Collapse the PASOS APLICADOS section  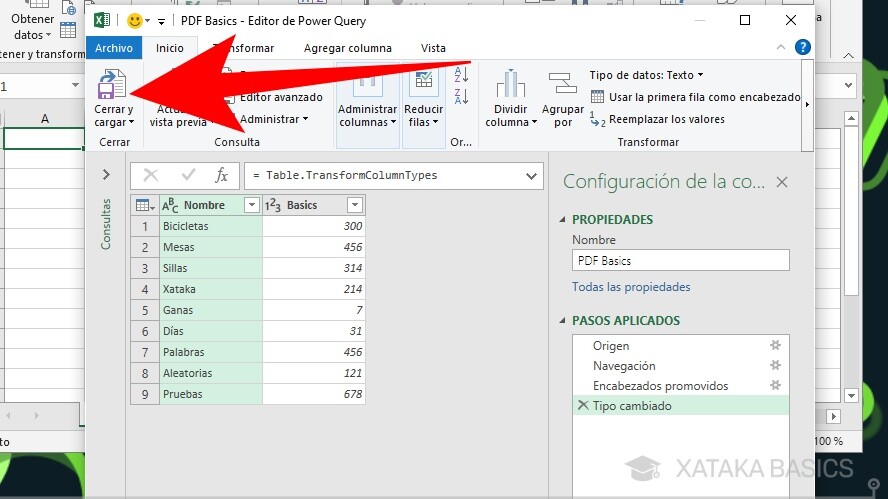[x=562, y=321]
